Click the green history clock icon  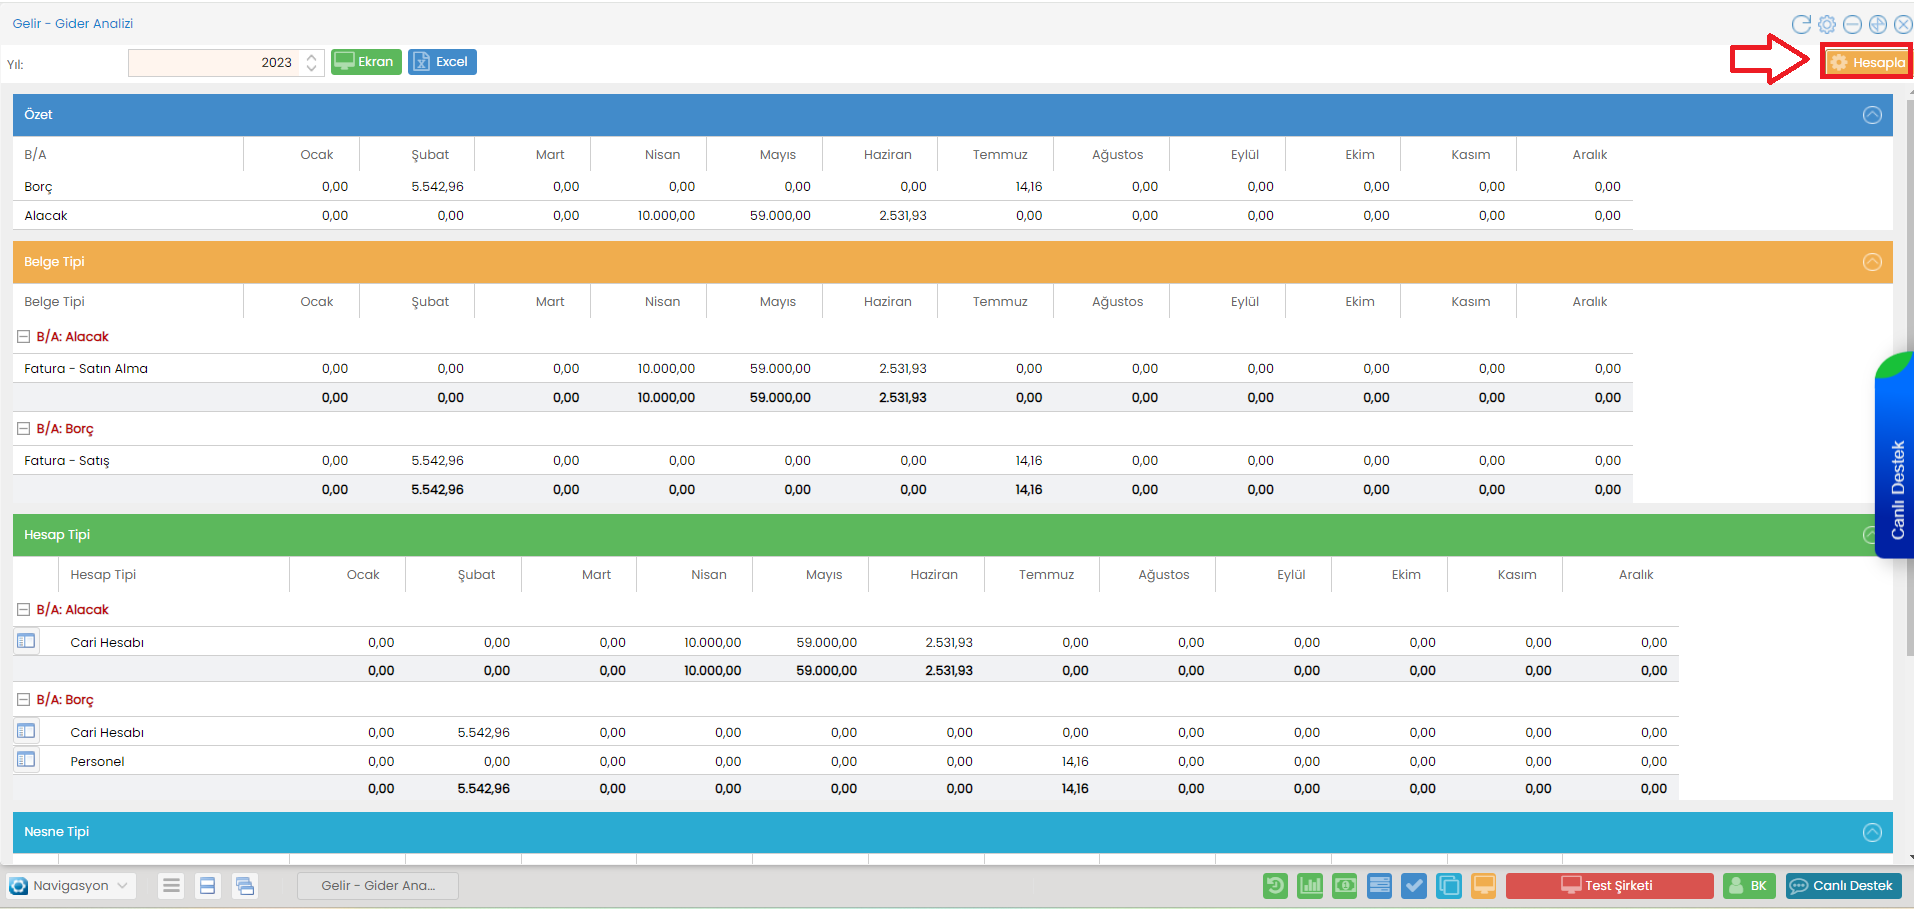pos(1275,885)
